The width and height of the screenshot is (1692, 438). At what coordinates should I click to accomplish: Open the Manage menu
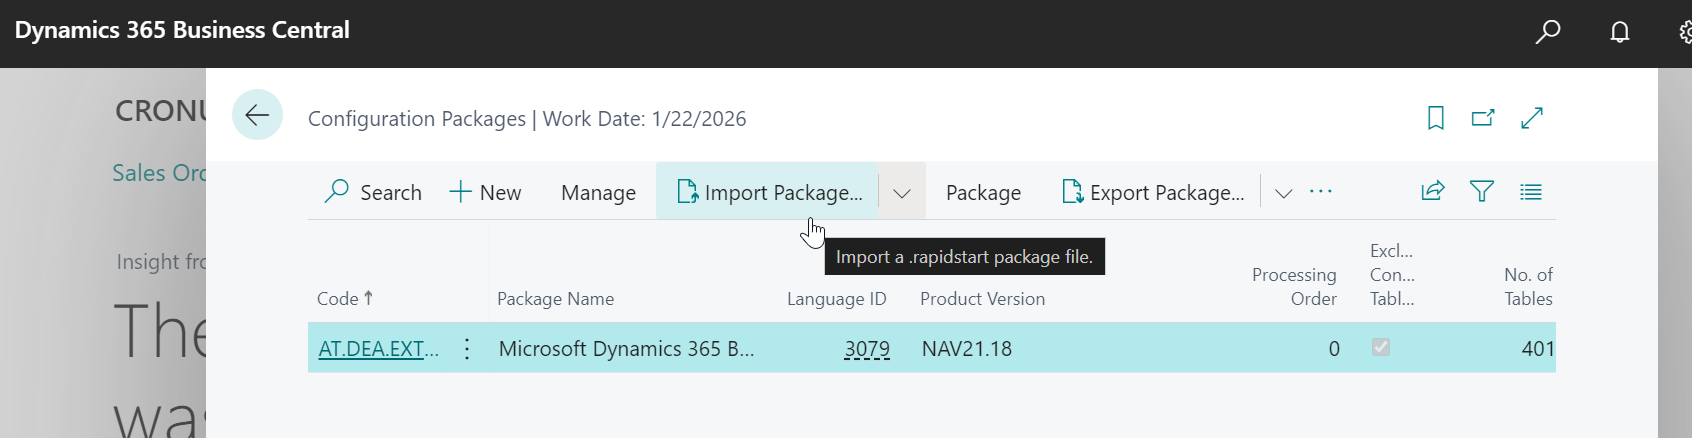click(x=598, y=193)
